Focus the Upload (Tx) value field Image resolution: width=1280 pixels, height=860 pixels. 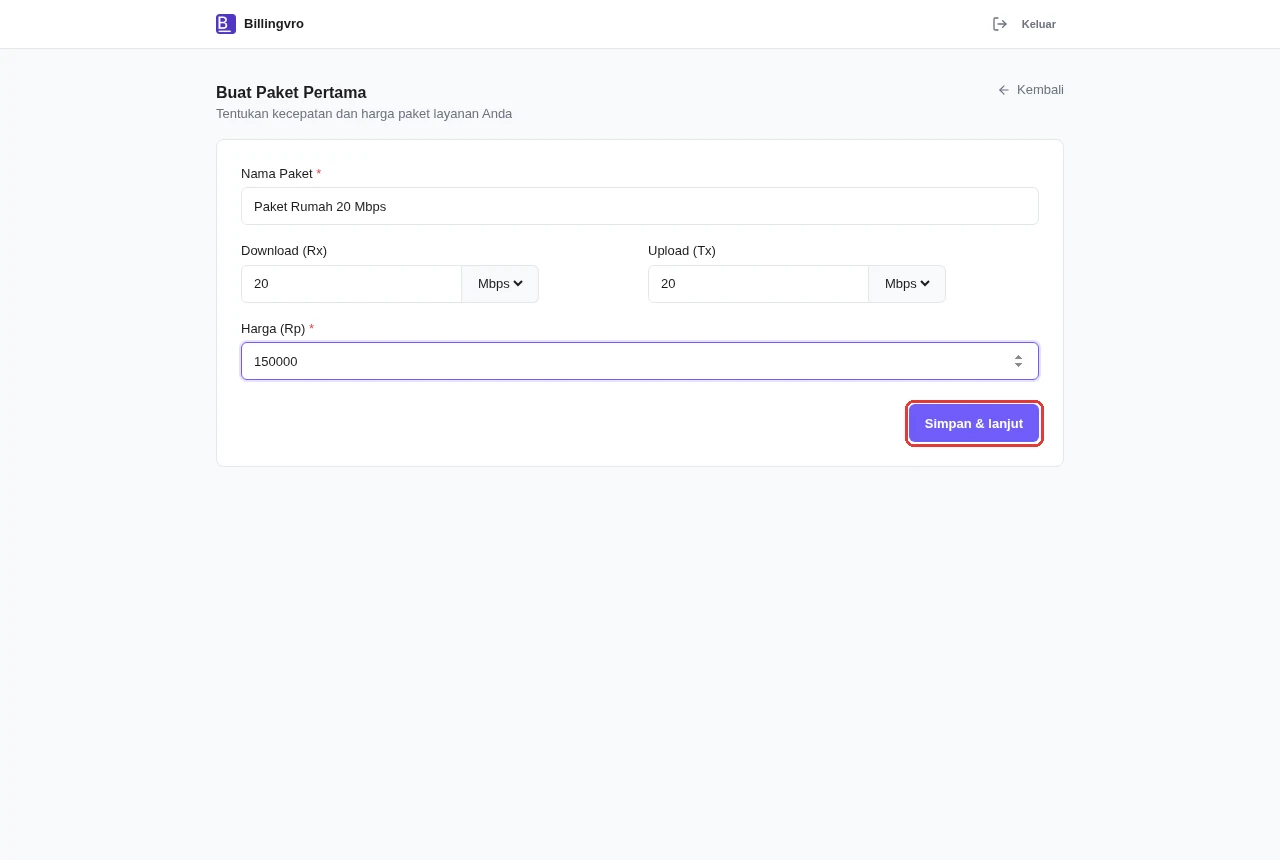coord(758,284)
